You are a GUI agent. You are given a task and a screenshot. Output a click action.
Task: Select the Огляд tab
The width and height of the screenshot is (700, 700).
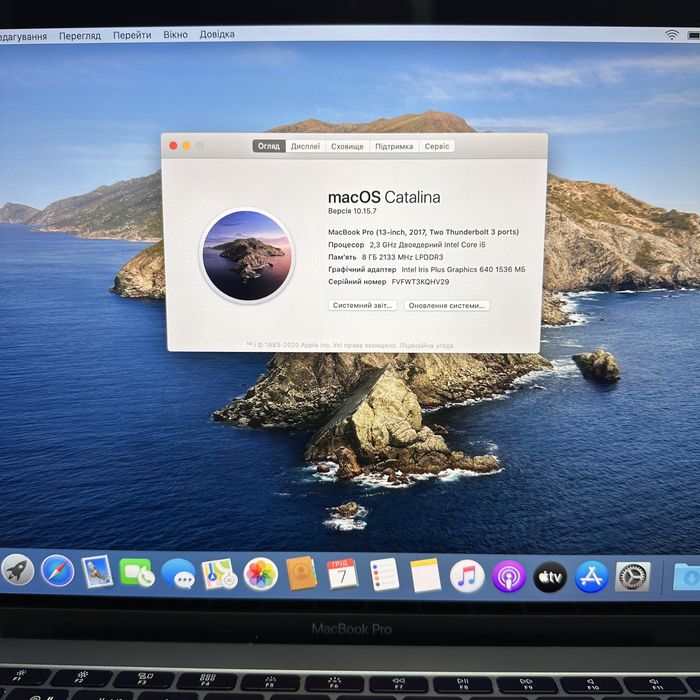coord(269,146)
